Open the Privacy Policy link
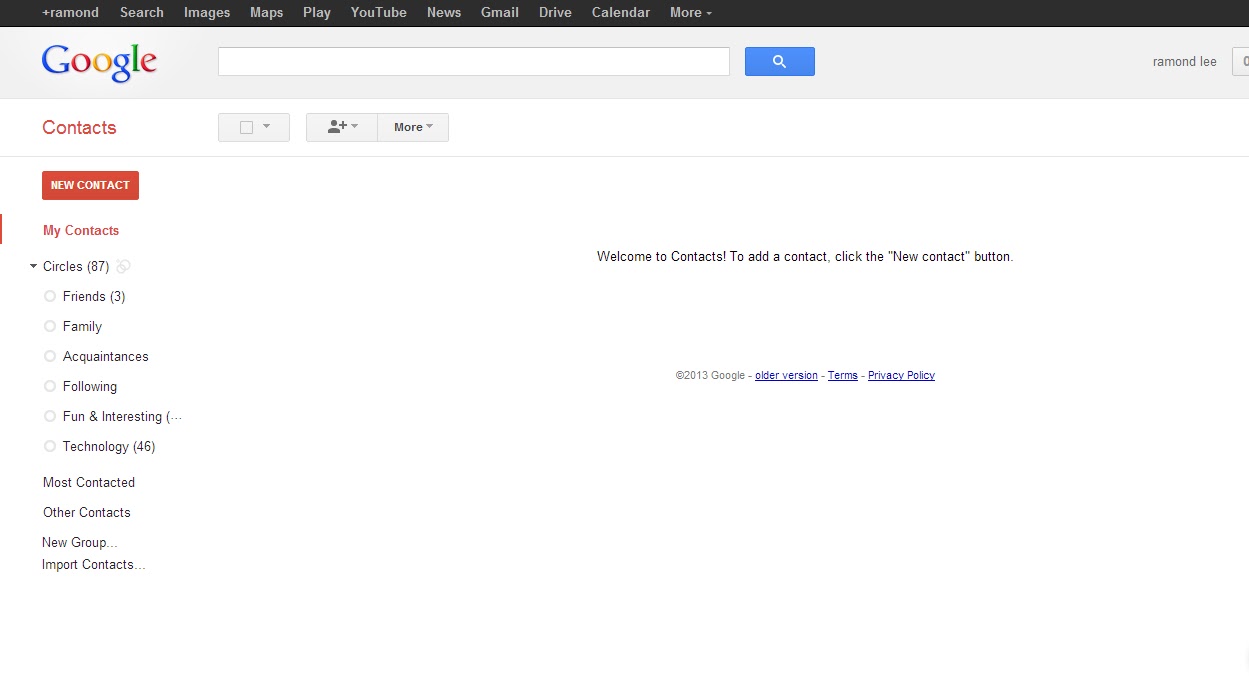Image resolution: width=1249 pixels, height=680 pixels. 901,376
